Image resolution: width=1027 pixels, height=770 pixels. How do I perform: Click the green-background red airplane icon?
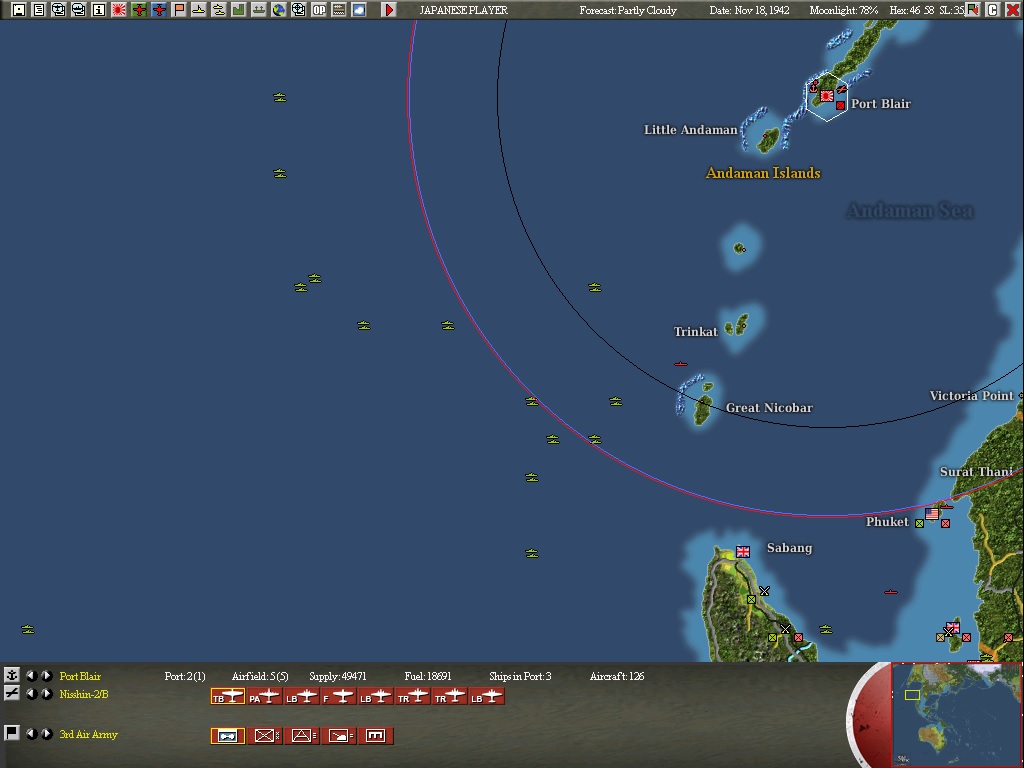pos(139,10)
